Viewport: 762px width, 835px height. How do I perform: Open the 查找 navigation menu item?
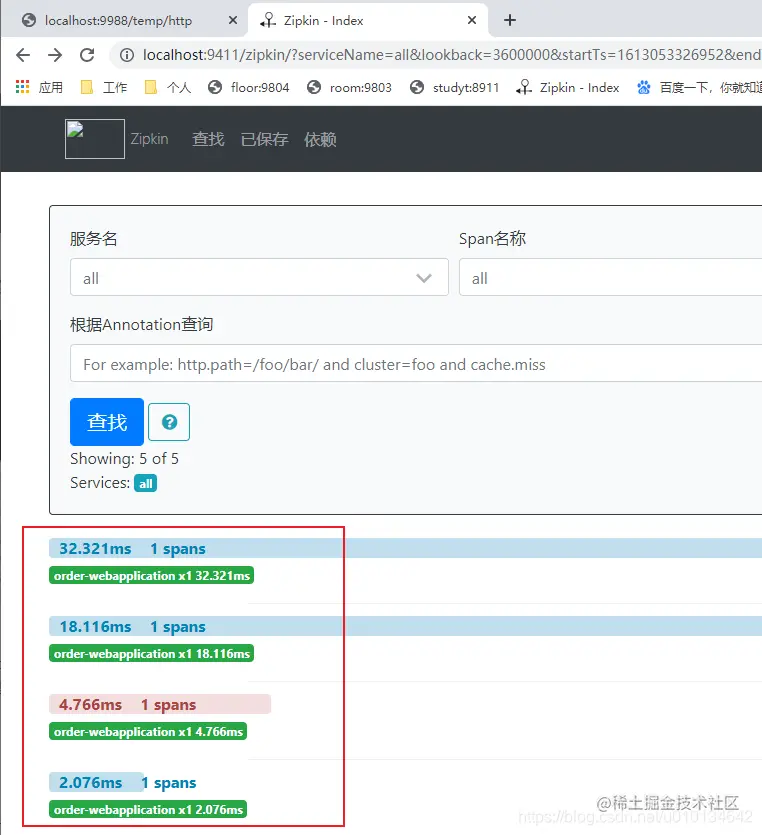208,140
